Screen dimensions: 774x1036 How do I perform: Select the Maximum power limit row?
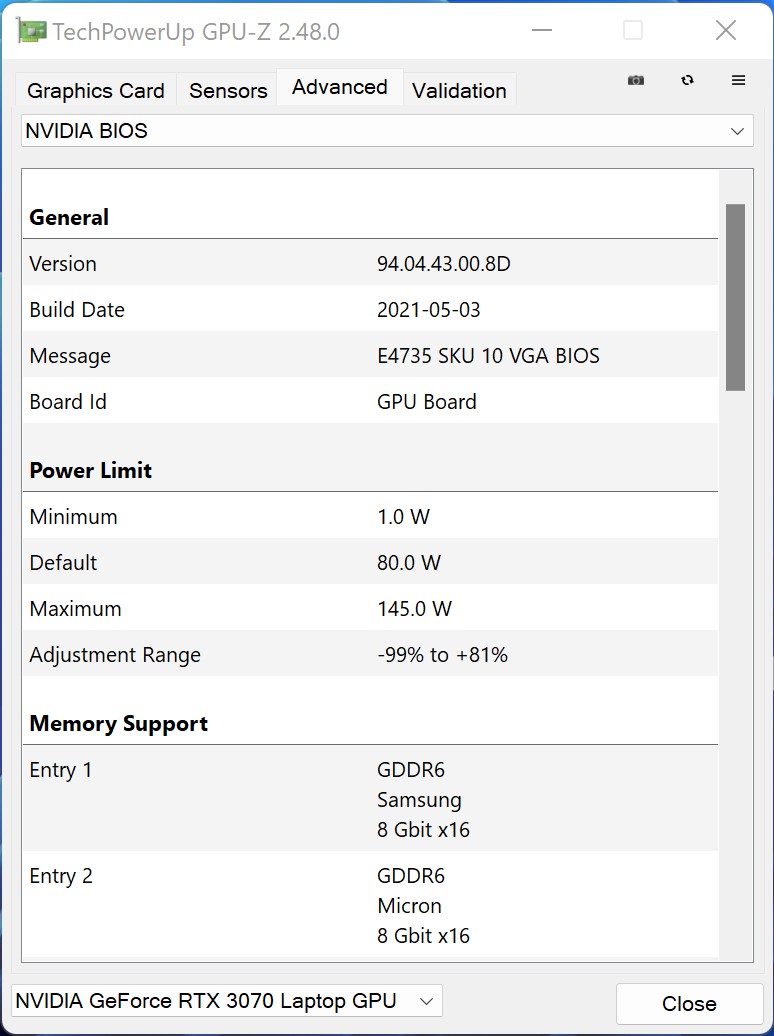[x=370, y=609]
